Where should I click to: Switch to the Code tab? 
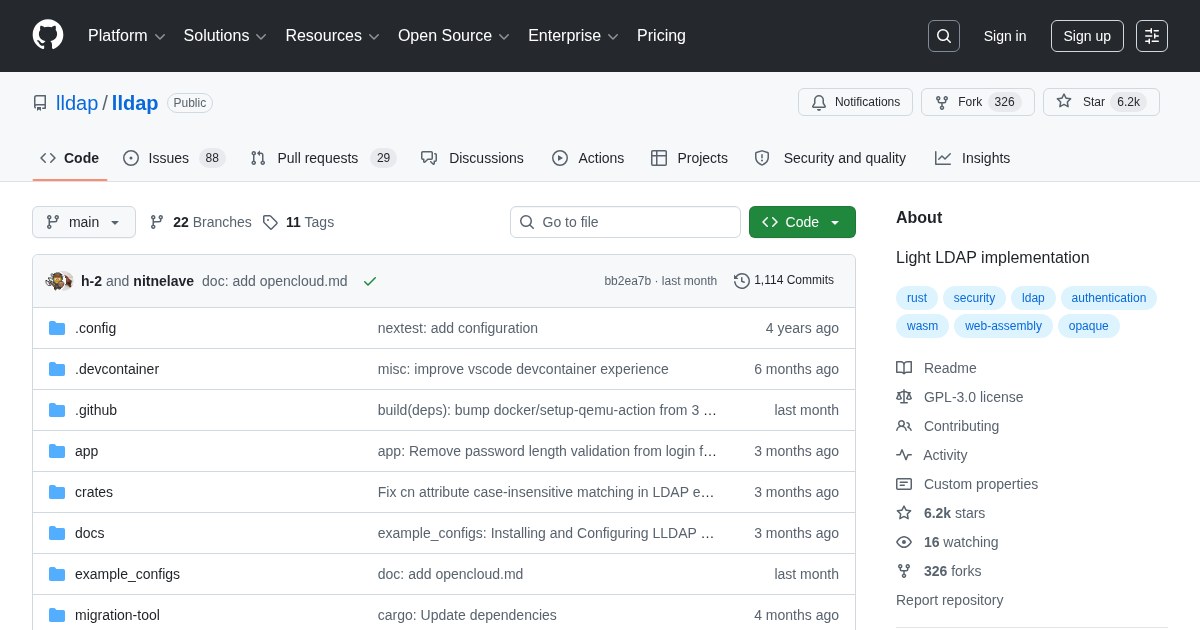click(x=70, y=158)
